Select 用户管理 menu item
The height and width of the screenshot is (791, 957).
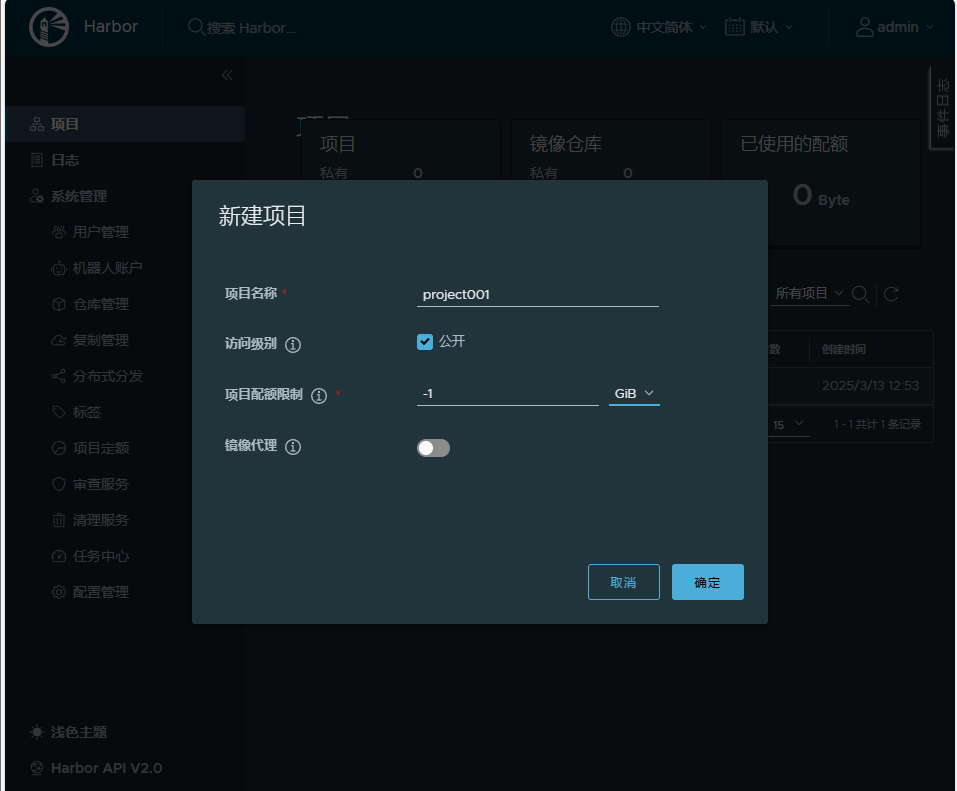(x=101, y=232)
